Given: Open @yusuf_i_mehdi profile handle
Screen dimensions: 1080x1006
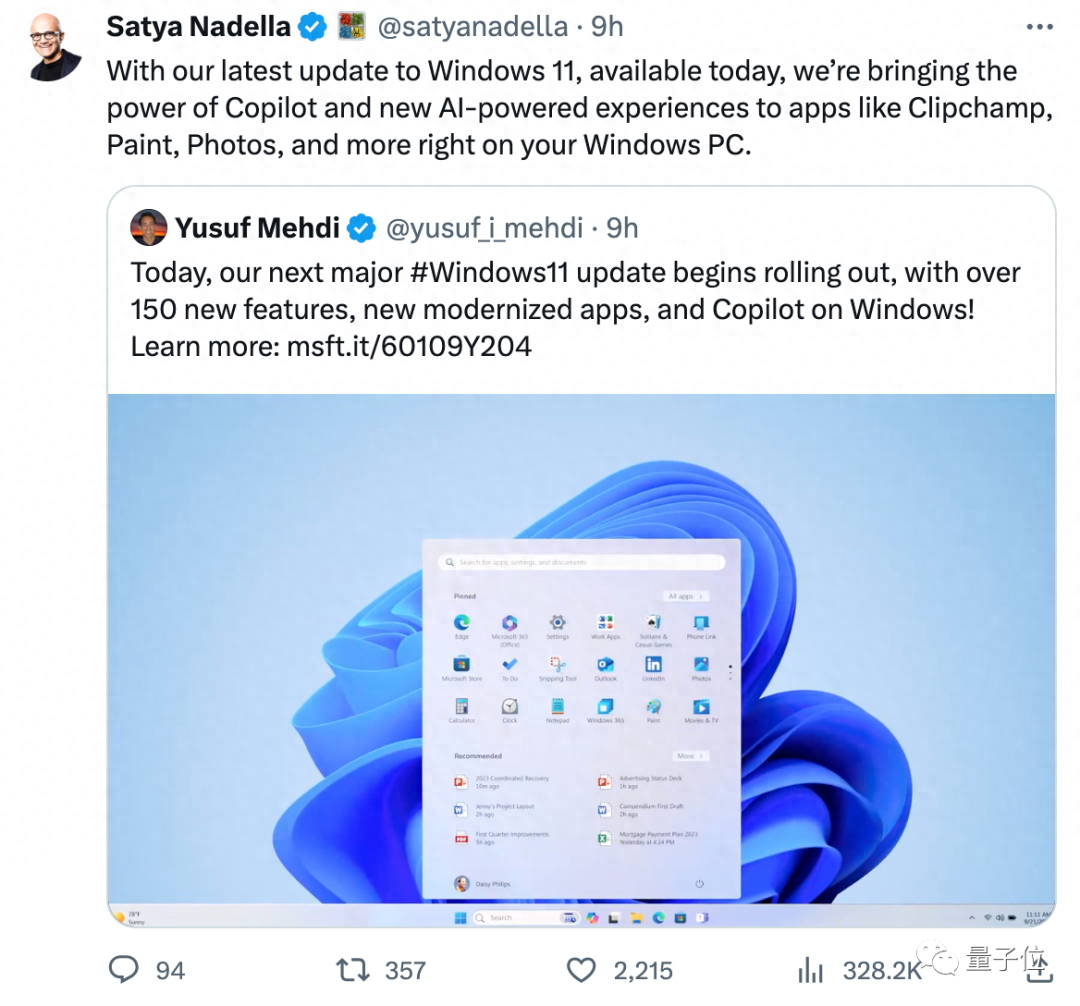Looking at the screenshot, I should tap(483, 228).
